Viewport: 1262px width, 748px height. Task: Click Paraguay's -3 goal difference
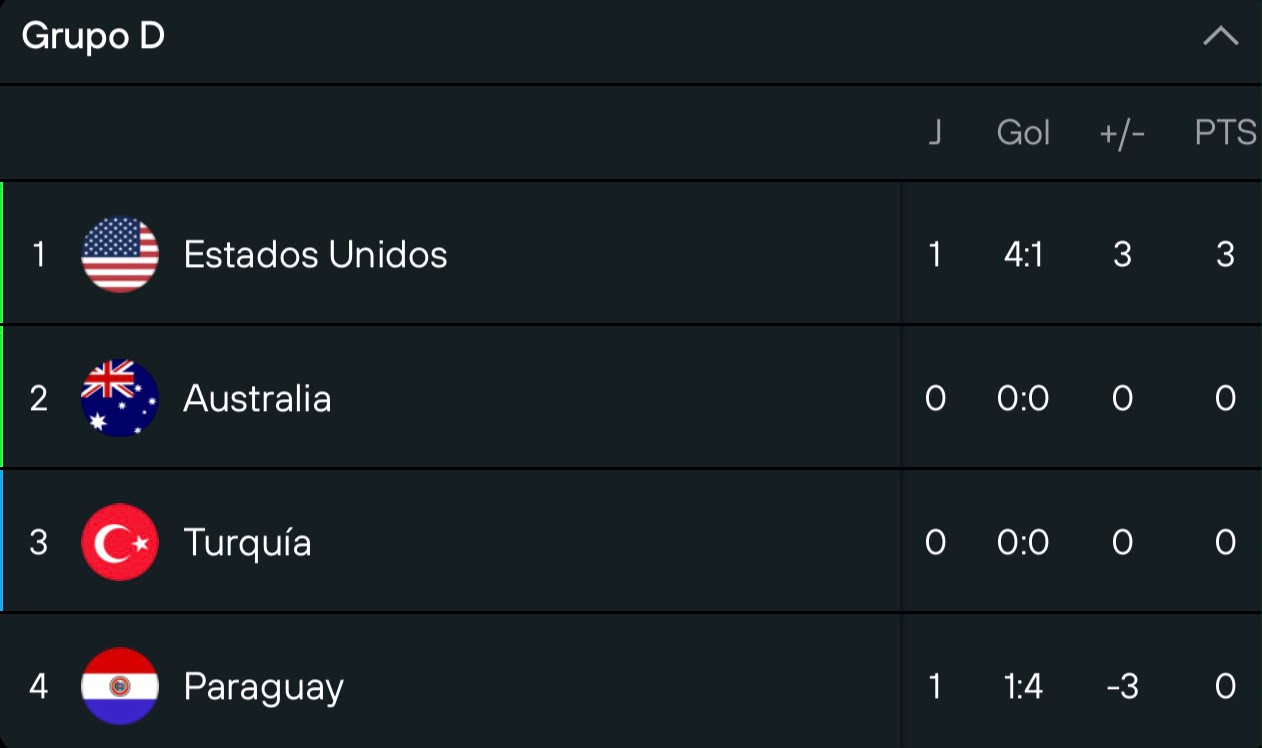[x=1121, y=686]
